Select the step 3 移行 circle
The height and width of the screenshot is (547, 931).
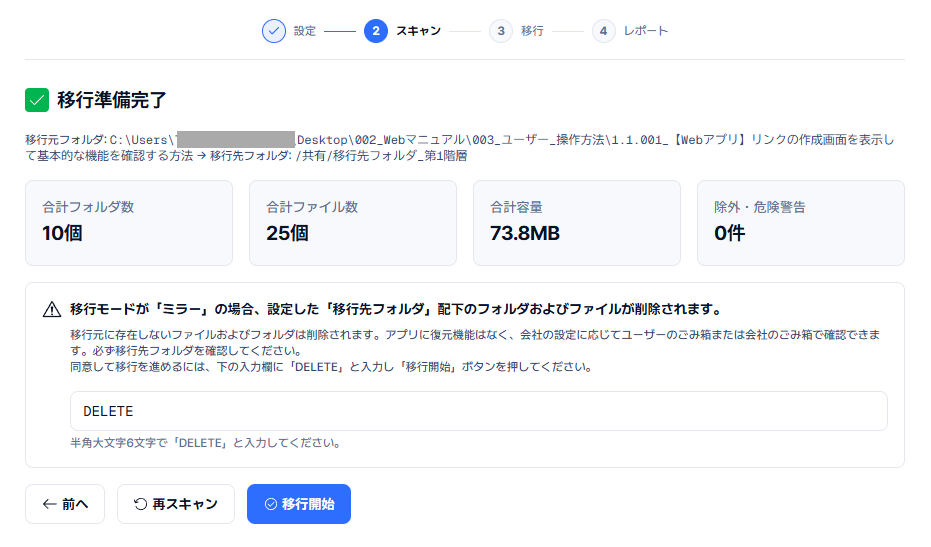point(501,31)
